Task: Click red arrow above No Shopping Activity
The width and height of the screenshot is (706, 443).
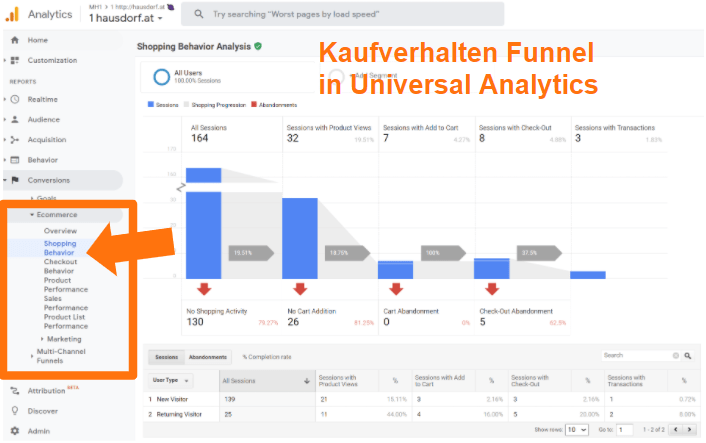Action: [x=204, y=289]
